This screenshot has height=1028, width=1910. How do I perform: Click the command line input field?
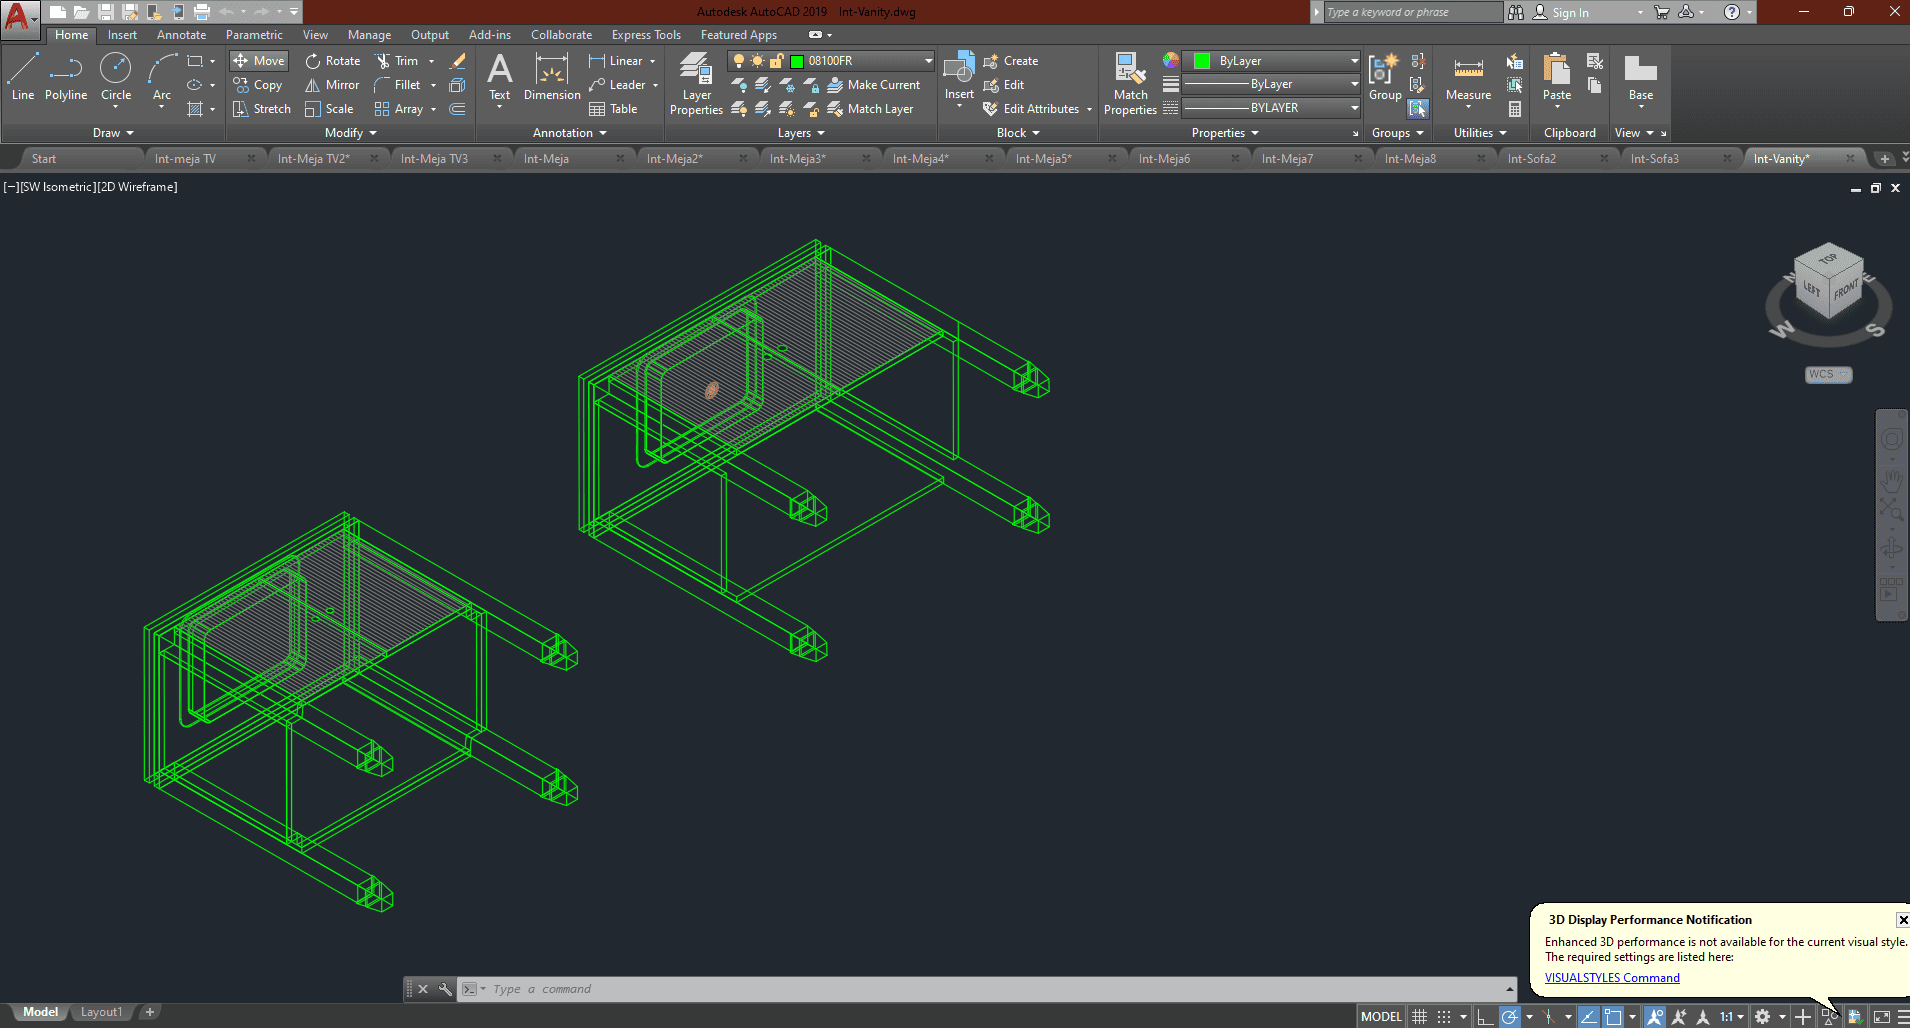coord(990,989)
